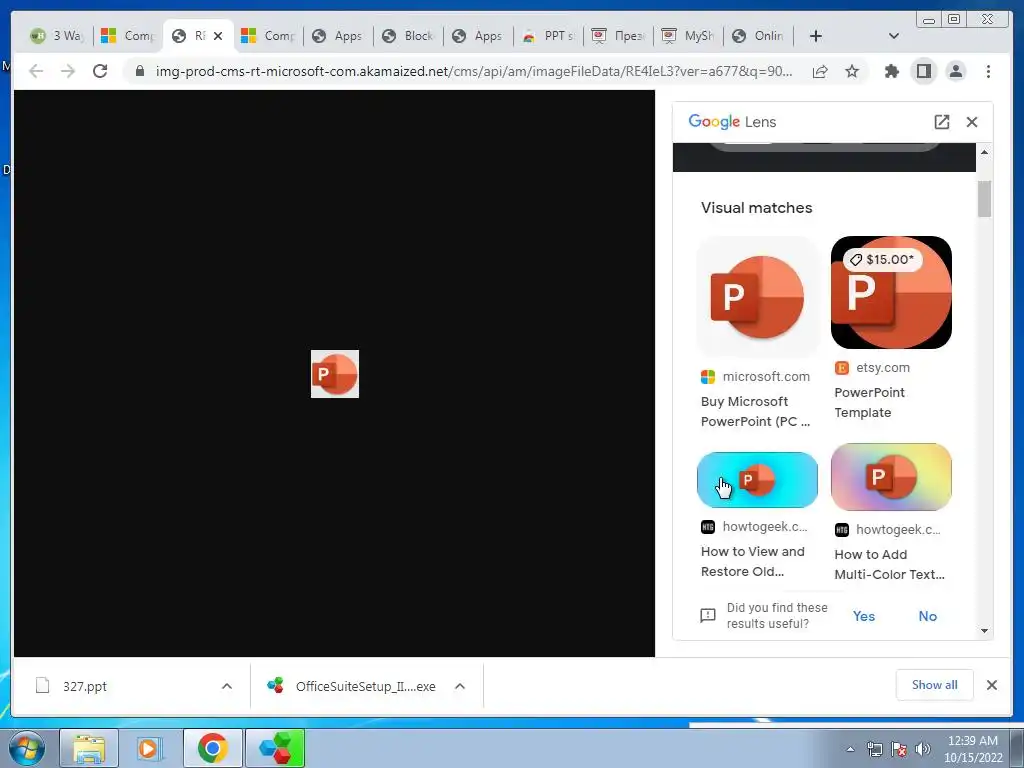Open the Extensions puzzle icon
The height and width of the screenshot is (768, 1024).
[891, 71]
